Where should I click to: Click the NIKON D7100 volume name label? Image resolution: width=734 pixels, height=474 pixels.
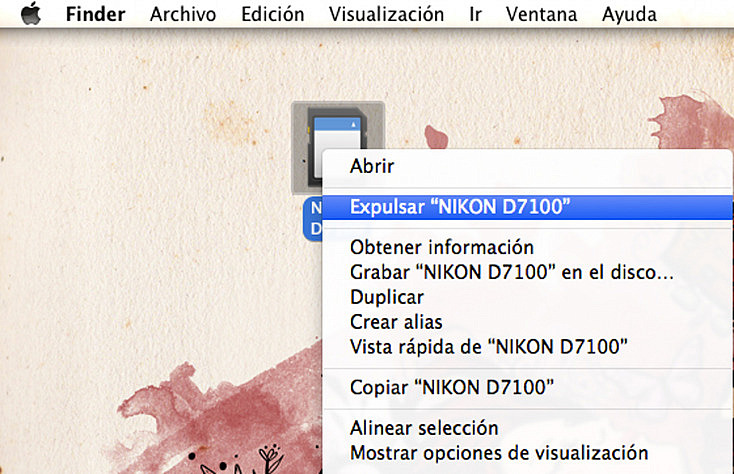(313, 219)
